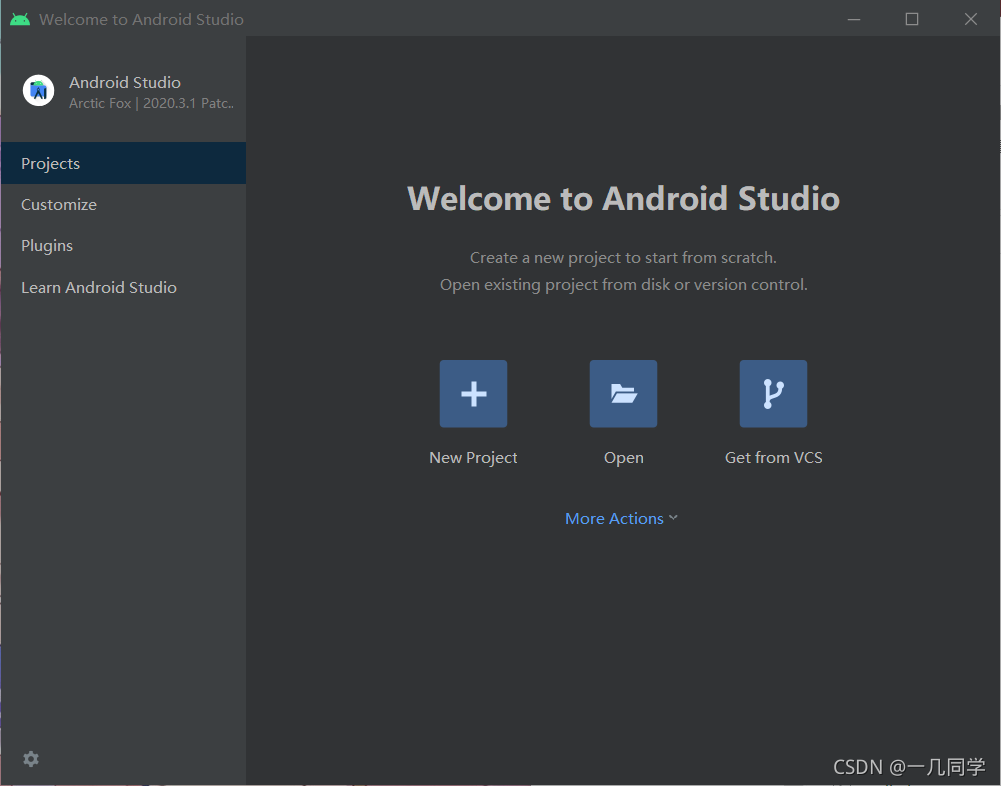
Task: Click the Open folder icon
Action: pyautogui.click(x=623, y=393)
